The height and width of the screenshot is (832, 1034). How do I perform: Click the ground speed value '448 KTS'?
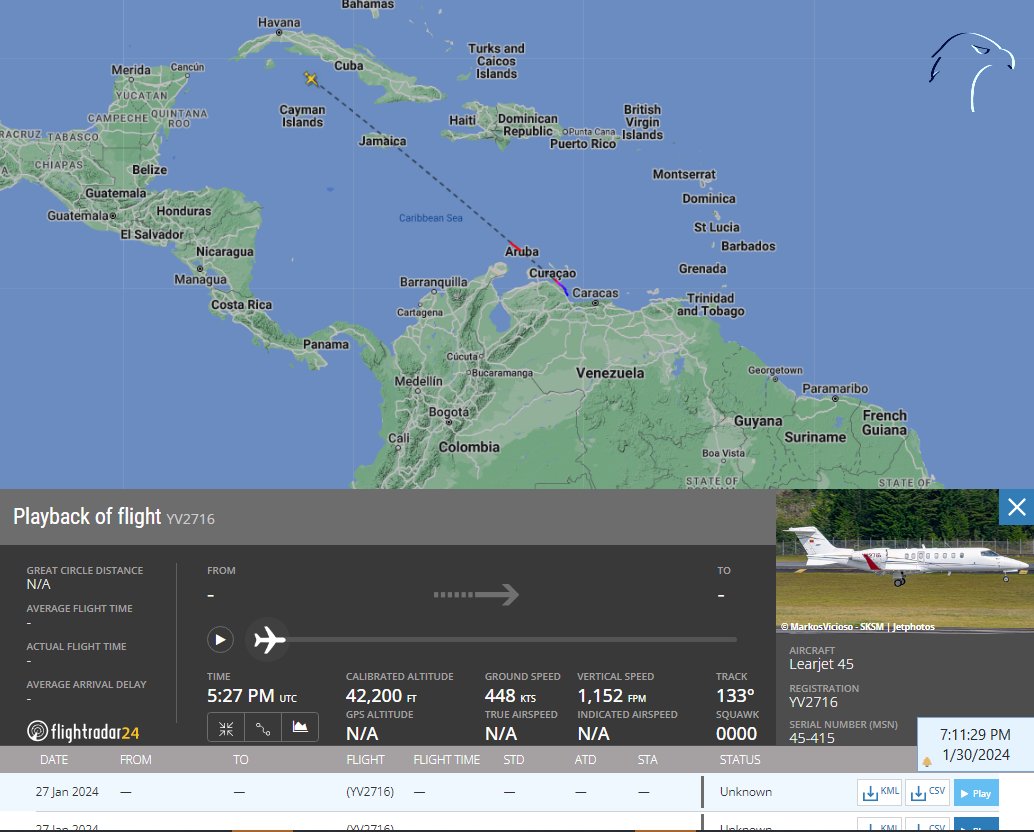(x=510, y=696)
